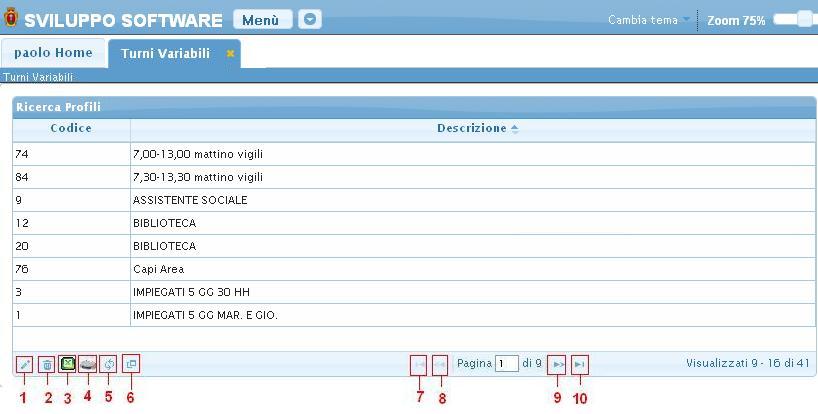The image size is (818, 414).
Task: Switch to the paolo Home tab
Action: click(x=53, y=53)
